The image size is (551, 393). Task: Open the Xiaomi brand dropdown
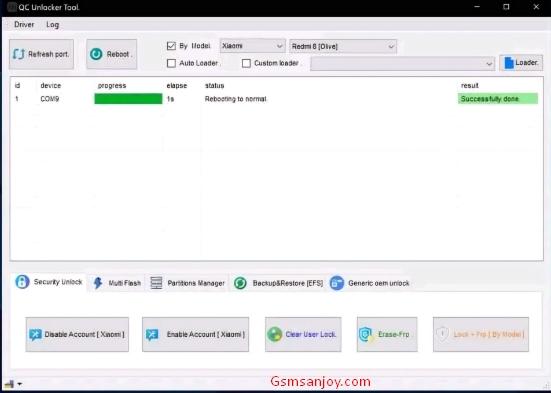tap(252, 46)
